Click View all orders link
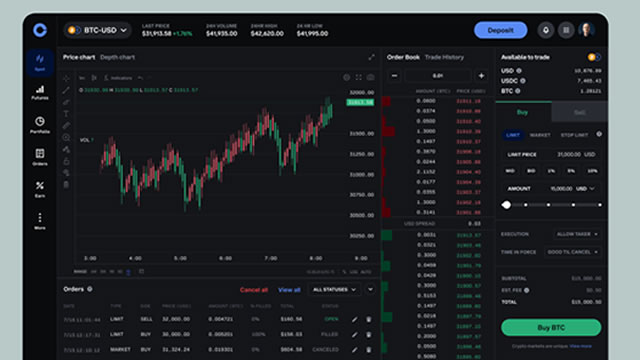Screen dimensions: 640x360 point(289,289)
